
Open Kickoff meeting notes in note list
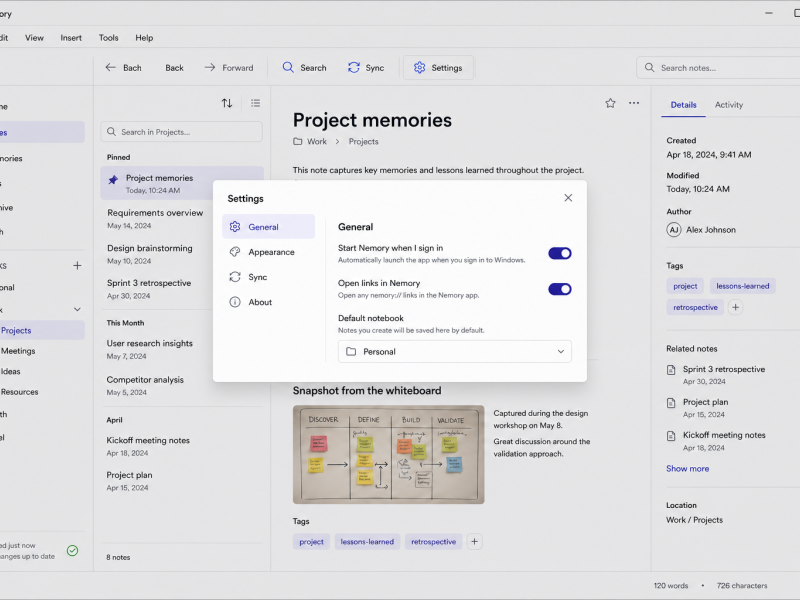148,446
